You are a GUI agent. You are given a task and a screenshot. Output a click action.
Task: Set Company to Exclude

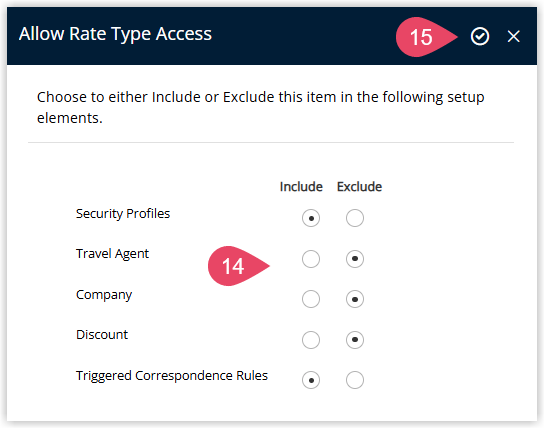(355, 299)
